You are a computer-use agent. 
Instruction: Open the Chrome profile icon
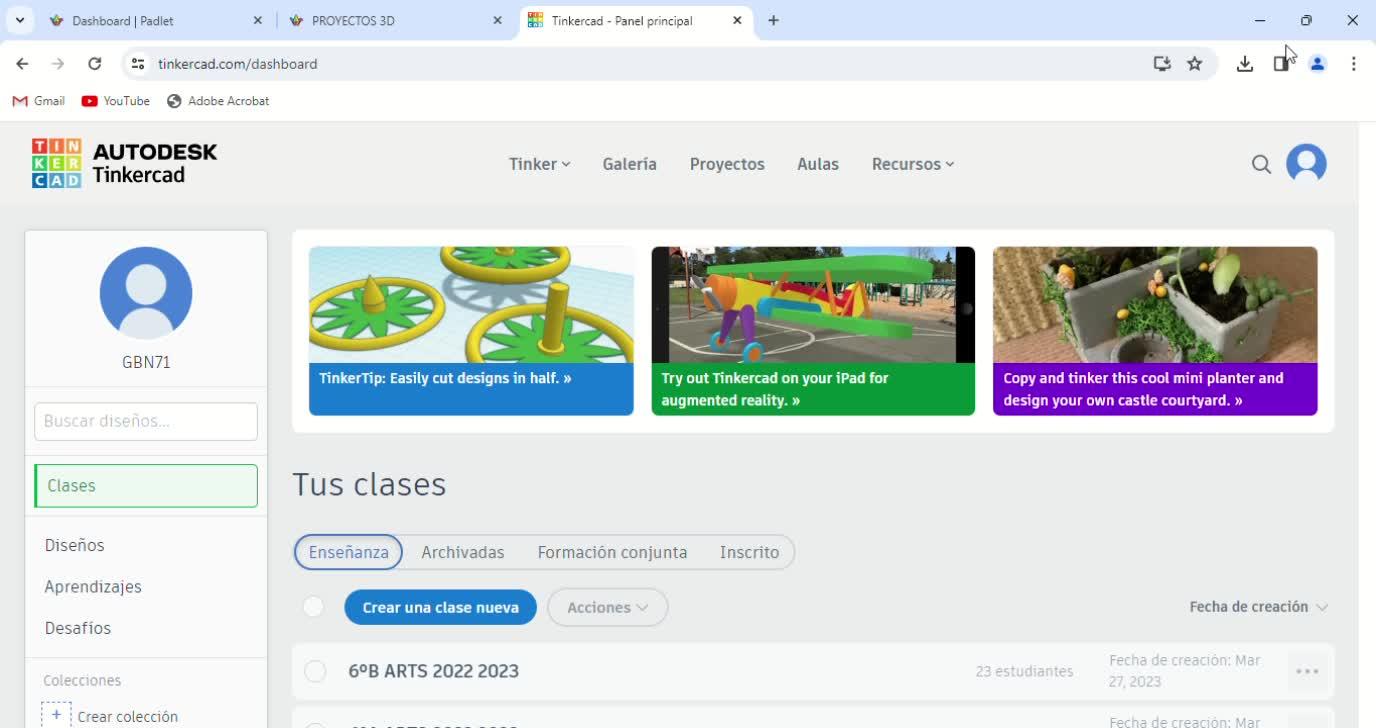1318,64
